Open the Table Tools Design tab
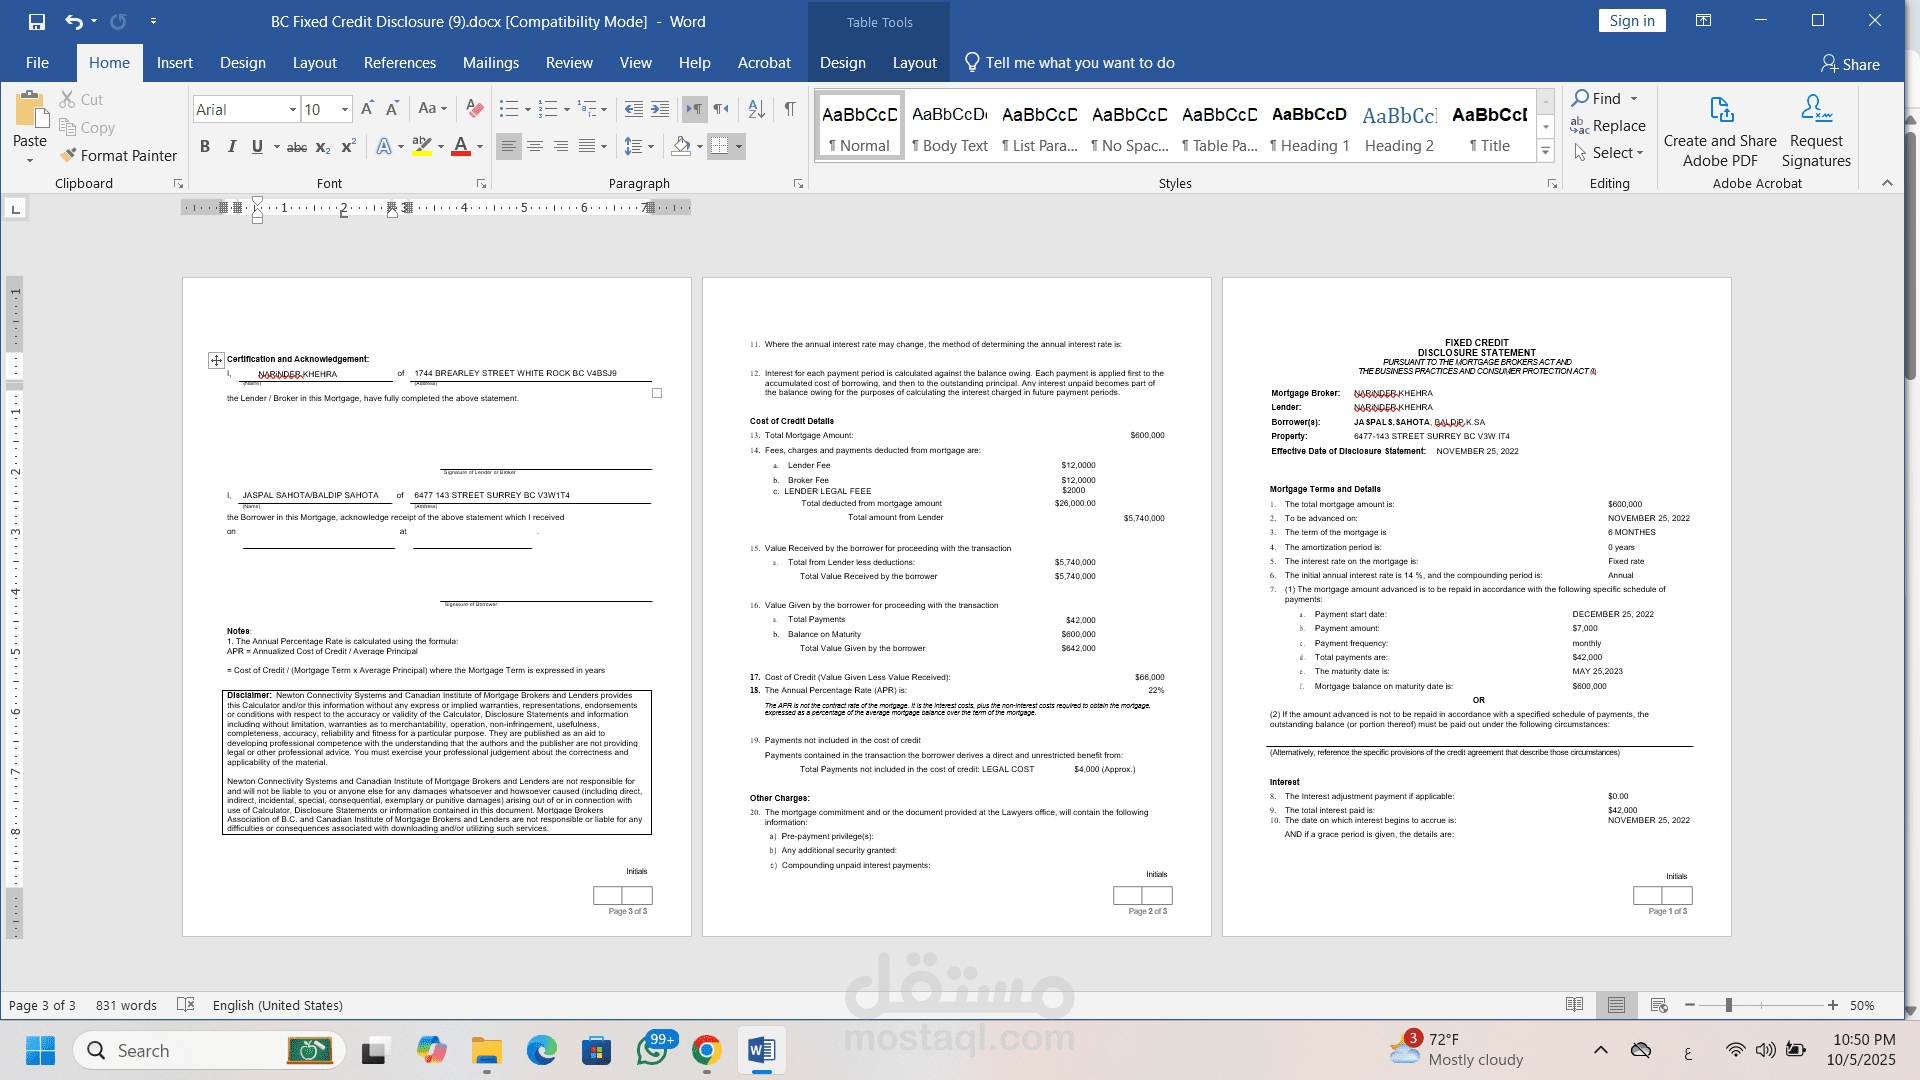The width and height of the screenshot is (1920, 1080). pos(842,62)
